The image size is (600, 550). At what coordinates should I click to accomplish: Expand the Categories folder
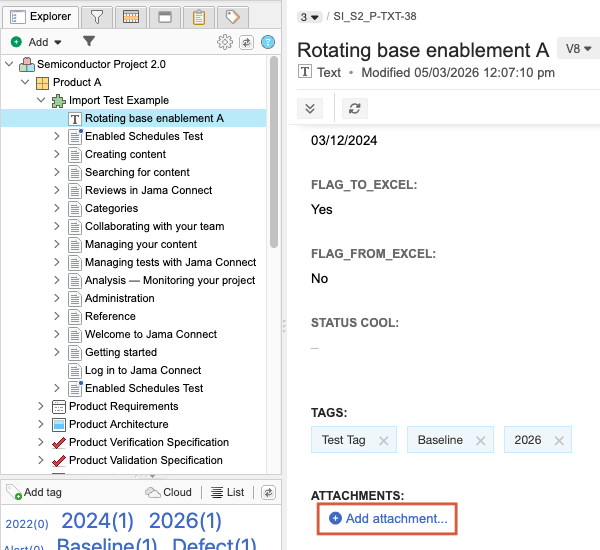57,208
